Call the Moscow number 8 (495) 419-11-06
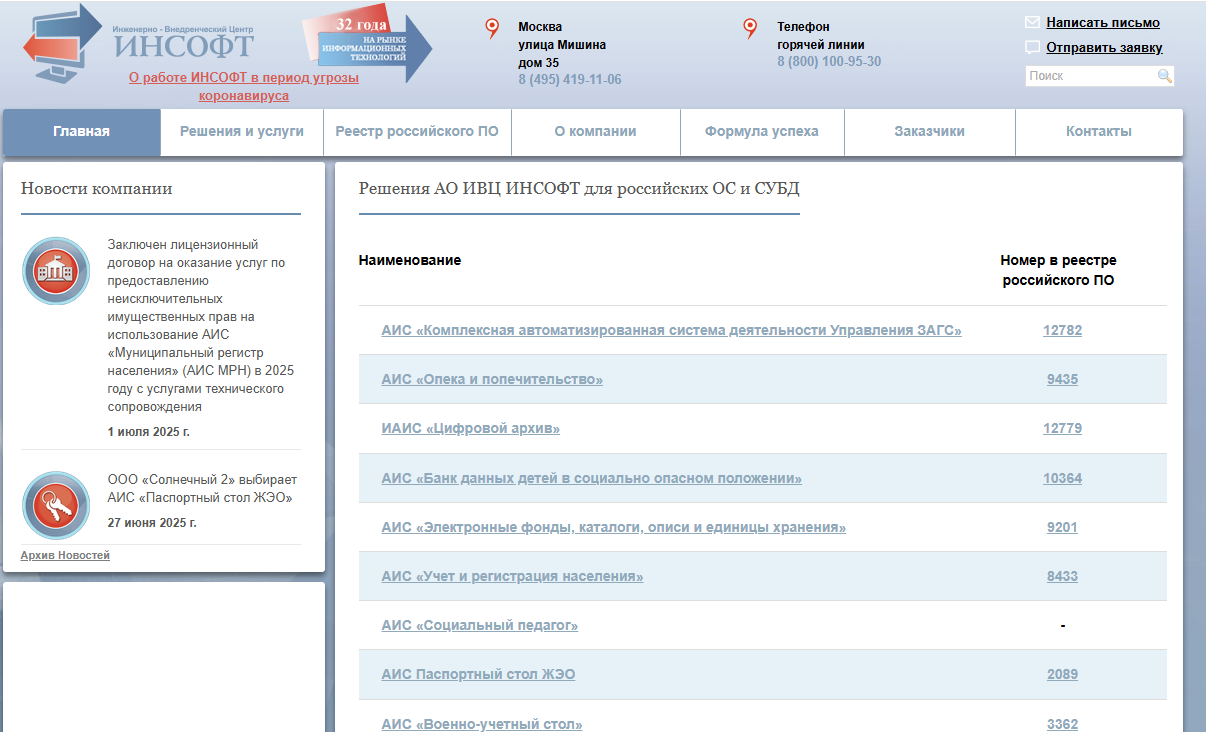The height and width of the screenshot is (732, 1206). pos(570,80)
